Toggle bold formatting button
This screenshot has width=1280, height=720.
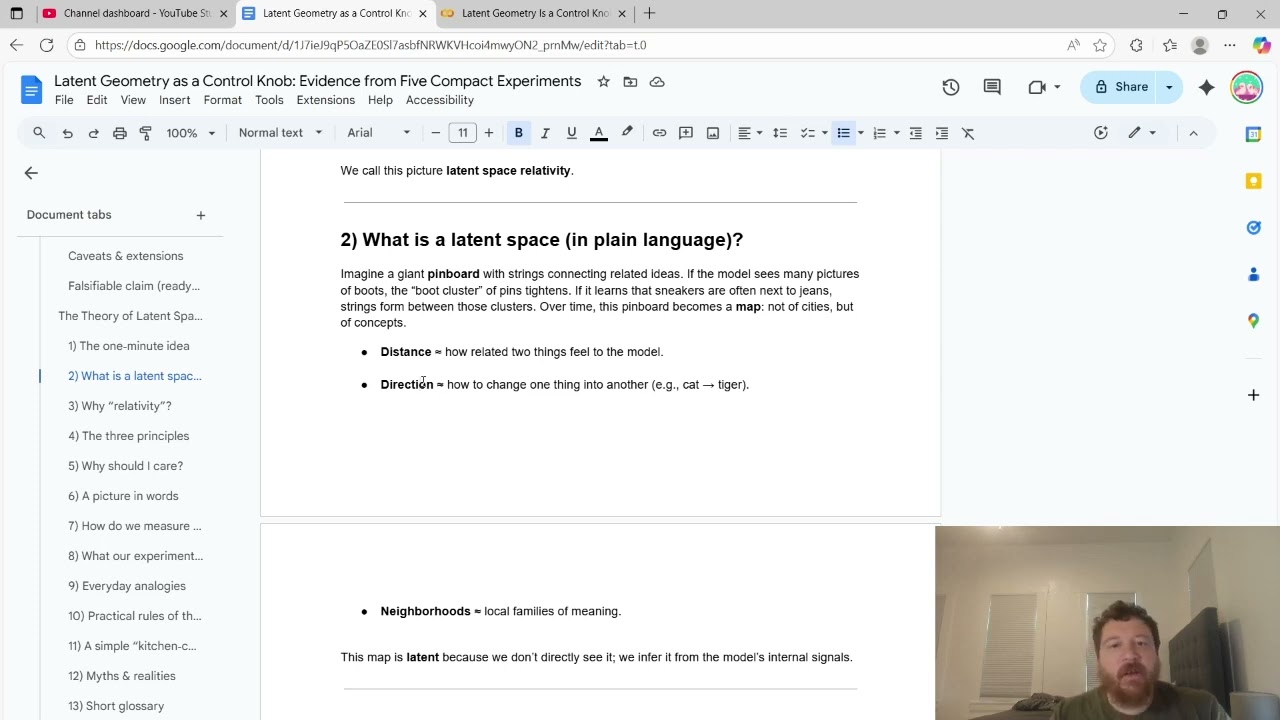[x=518, y=133]
